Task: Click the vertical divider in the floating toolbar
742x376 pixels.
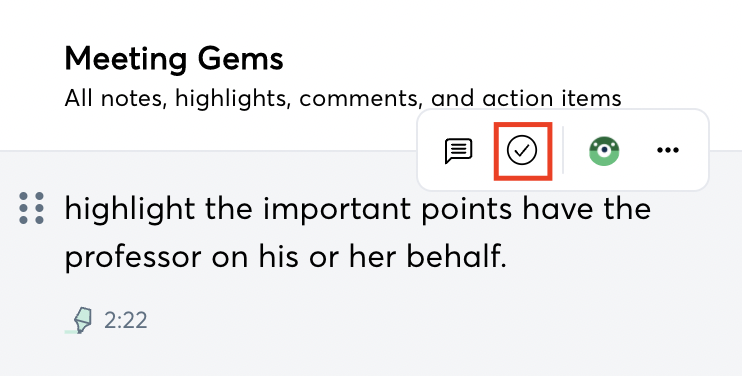Action: click(563, 150)
